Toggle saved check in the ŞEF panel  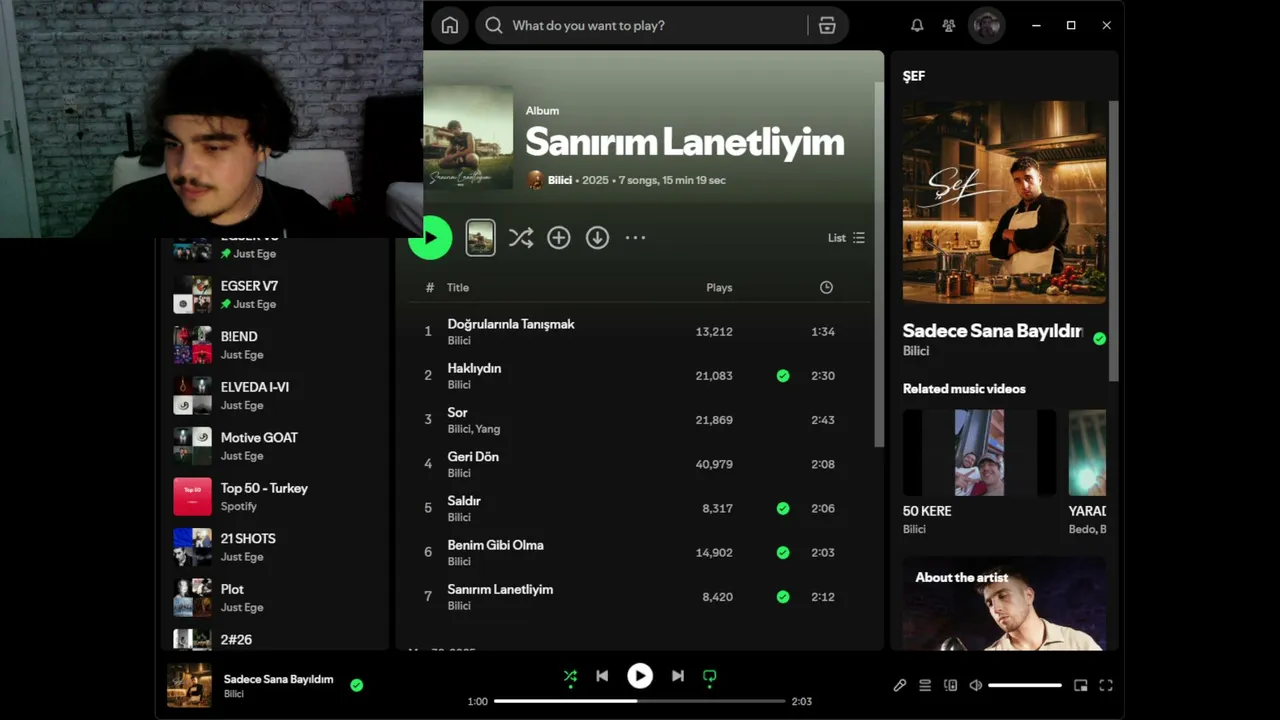tap(1100, 339)
